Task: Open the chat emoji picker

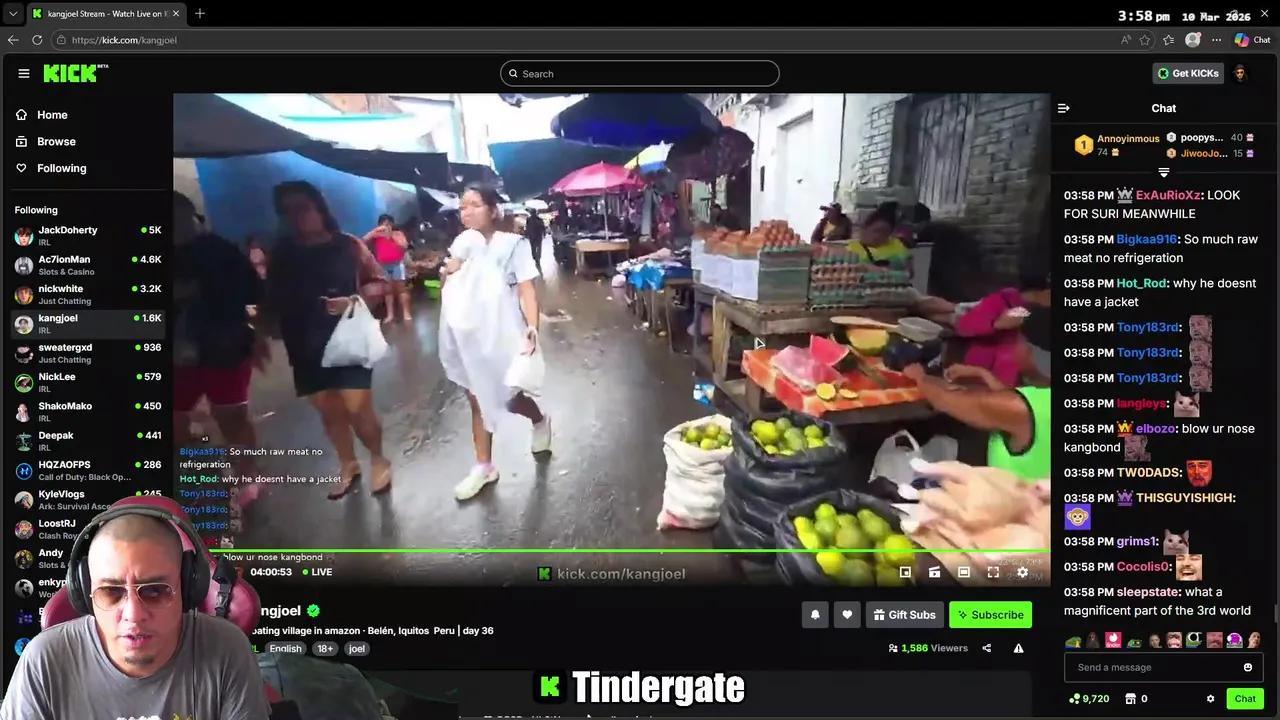Action: [1248, 667]
